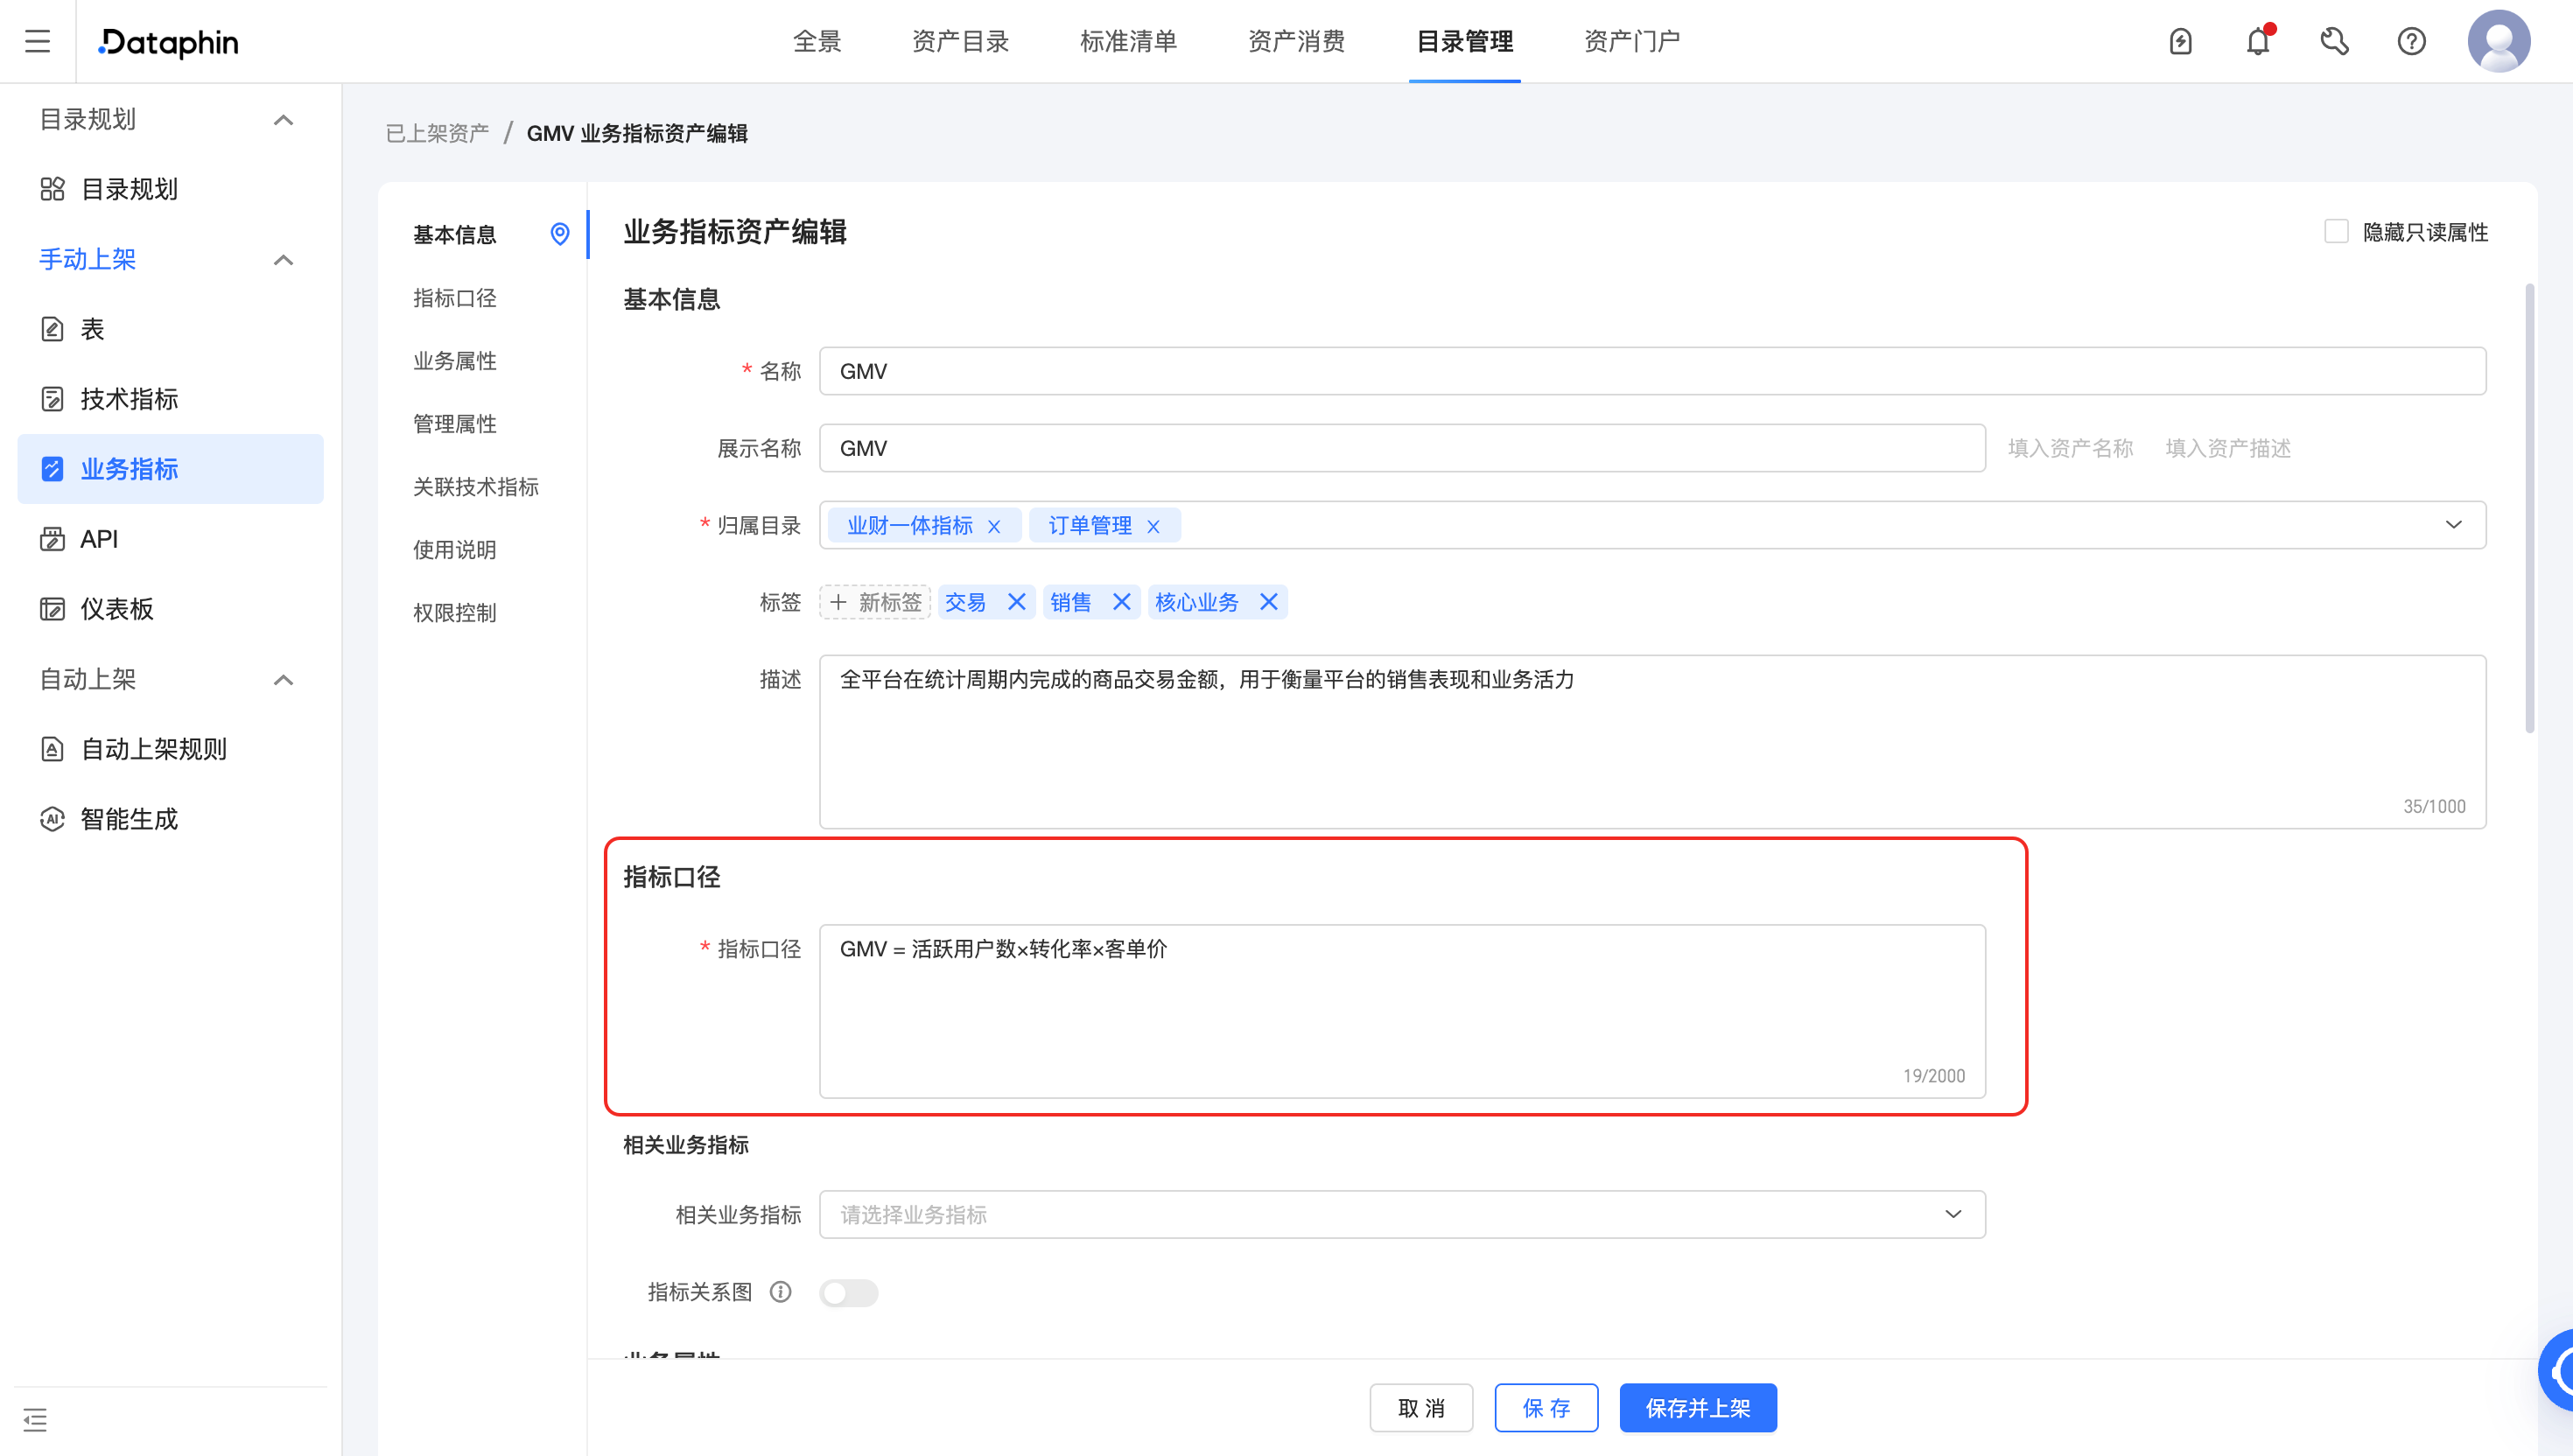
Task: Navigate back via 已上架资产 breadcrumb
Action: pyautogui.click(x=436, y=133)
